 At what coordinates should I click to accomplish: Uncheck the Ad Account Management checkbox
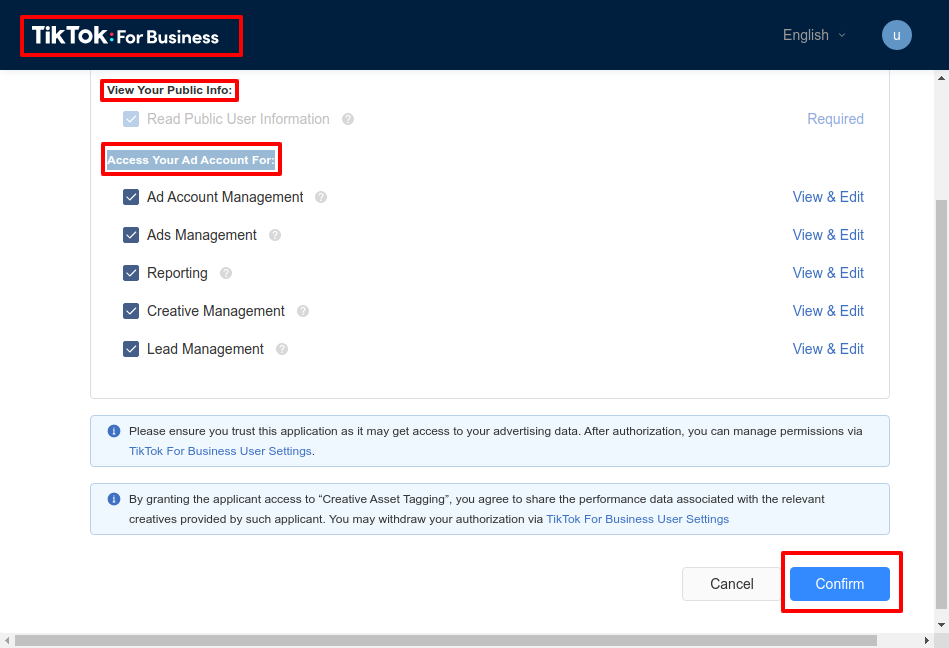pyautogui.click(x=131, y=197)
